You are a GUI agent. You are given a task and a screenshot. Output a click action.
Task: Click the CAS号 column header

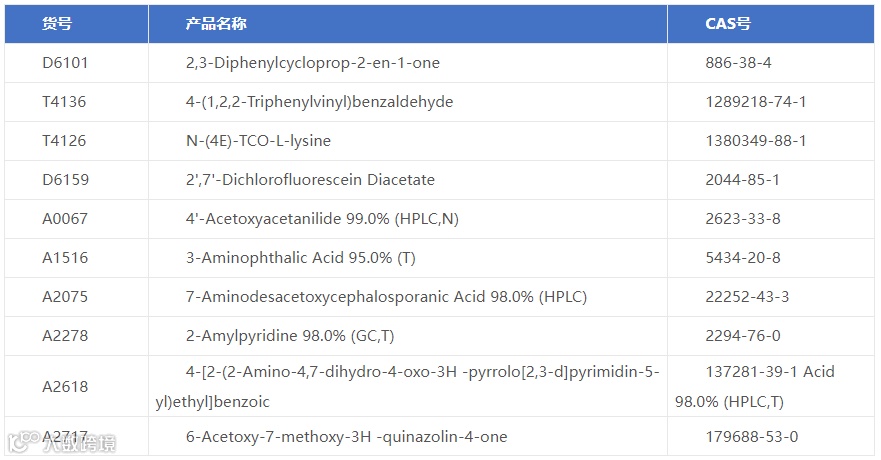click(x=728, y=24)
